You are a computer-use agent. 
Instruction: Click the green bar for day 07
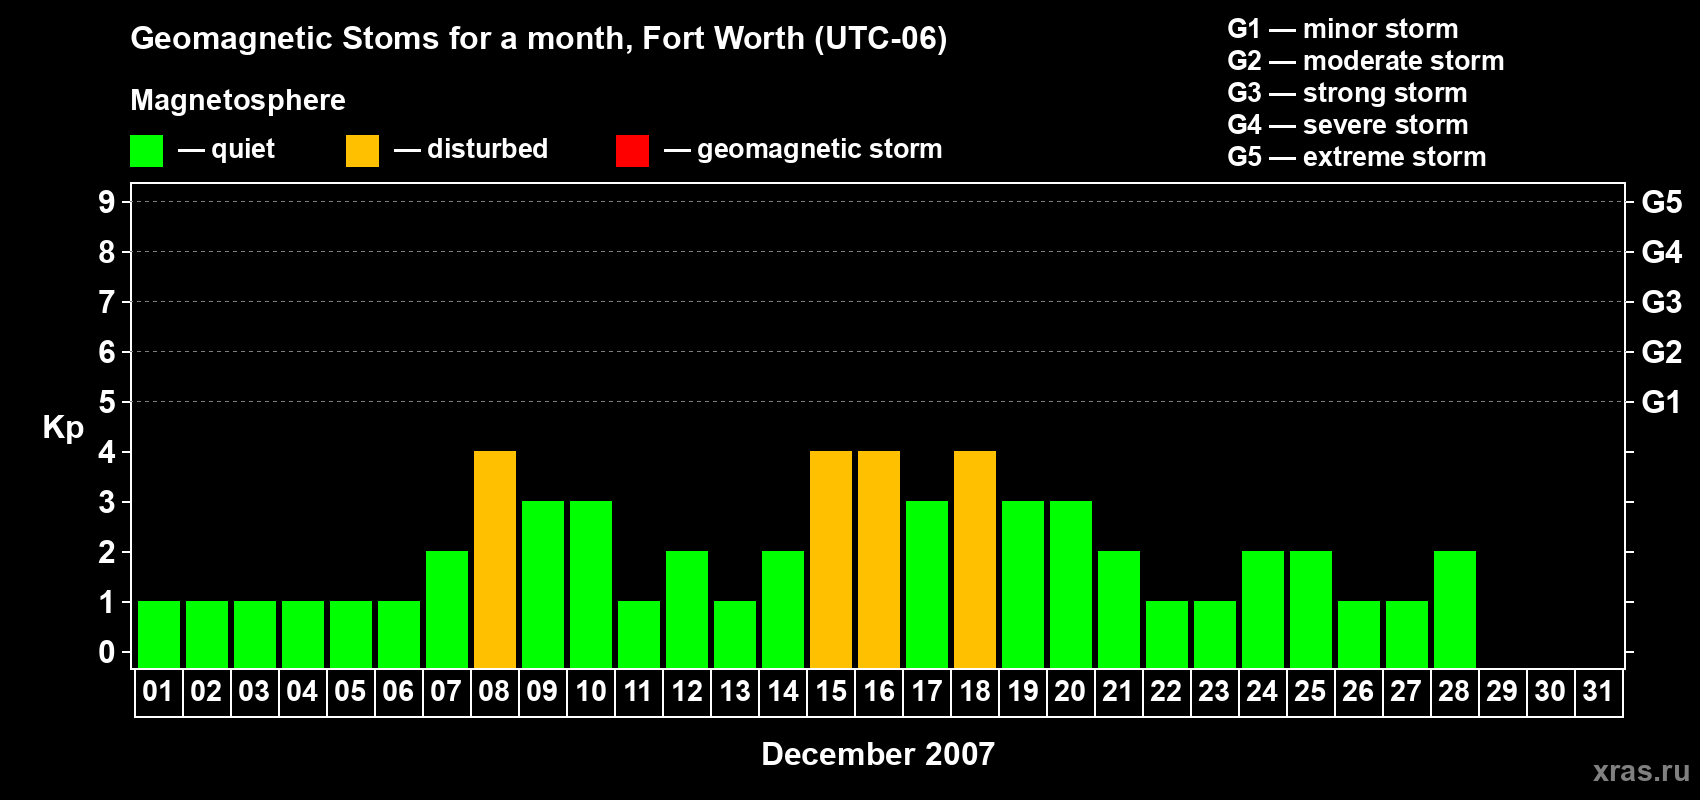point(447,610)
